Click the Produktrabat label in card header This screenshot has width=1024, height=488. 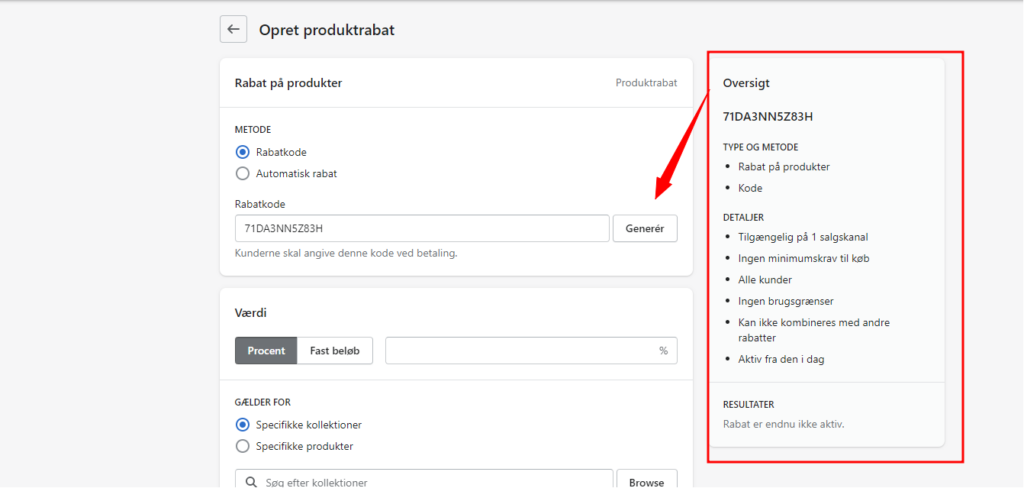[647, 83]
